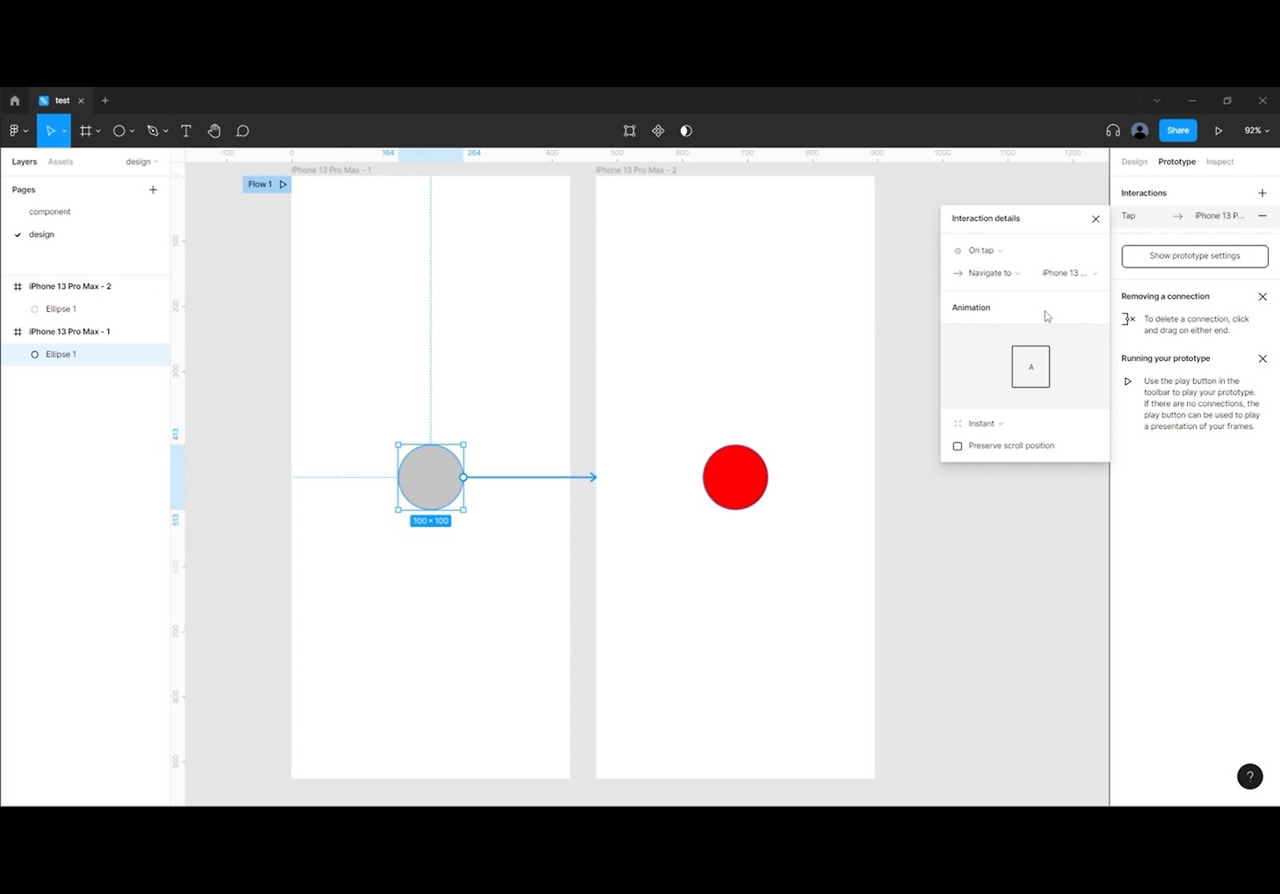Open a new tab with plus icon
This screenshot has height=894, width=1280.
[105, 101]
